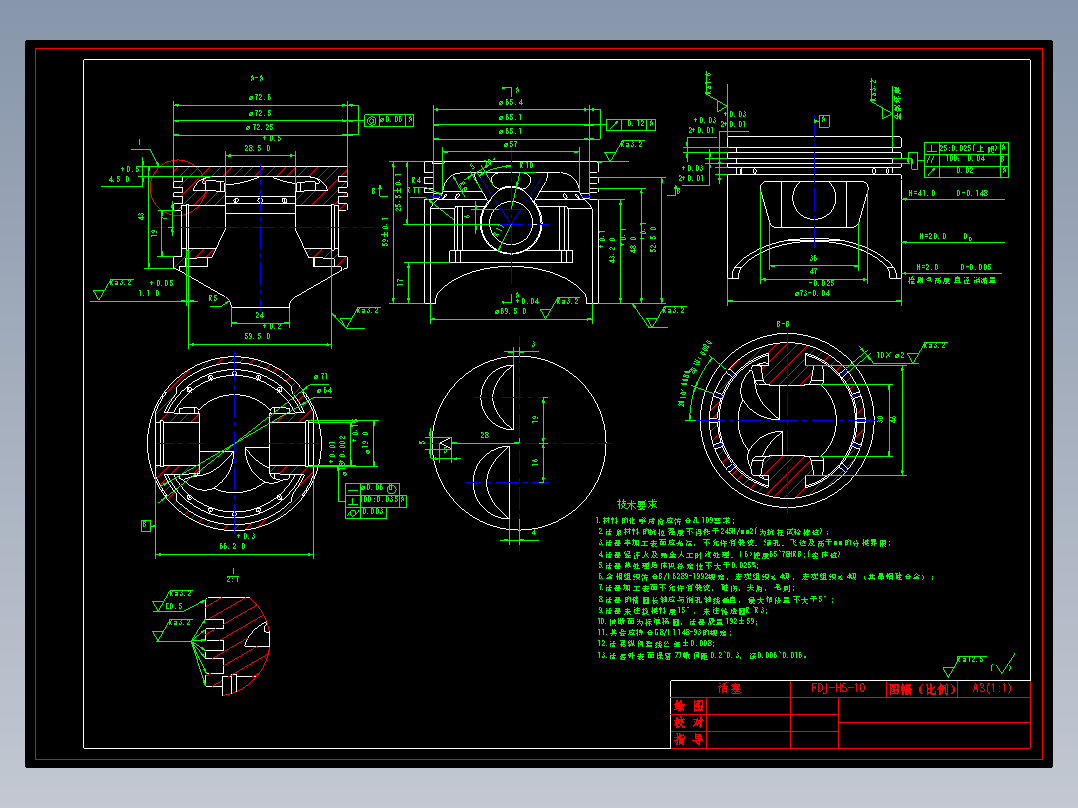Click the 0.06 concentricity tolerance frame
Screen dimensions: 1078x808
click(389, 120)
